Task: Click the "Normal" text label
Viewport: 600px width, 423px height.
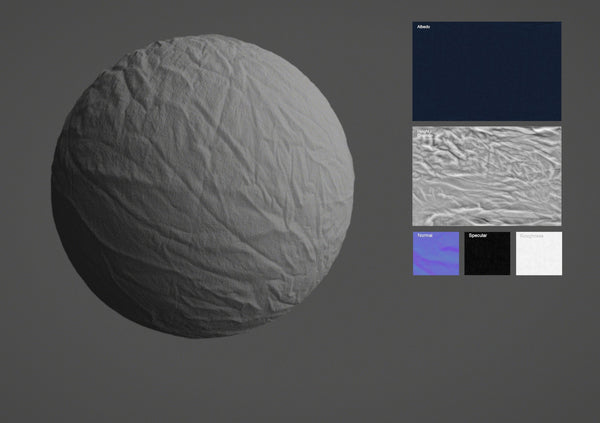Action: click(x=424, y=236)
